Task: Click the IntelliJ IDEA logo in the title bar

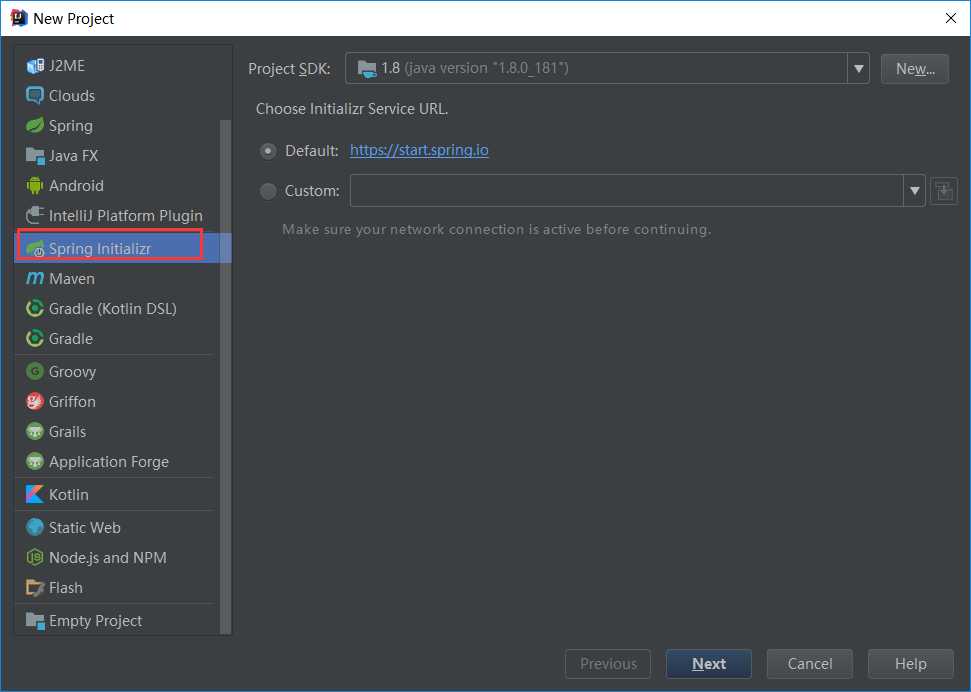Action: pyautogui.click(x=19, y=18)
